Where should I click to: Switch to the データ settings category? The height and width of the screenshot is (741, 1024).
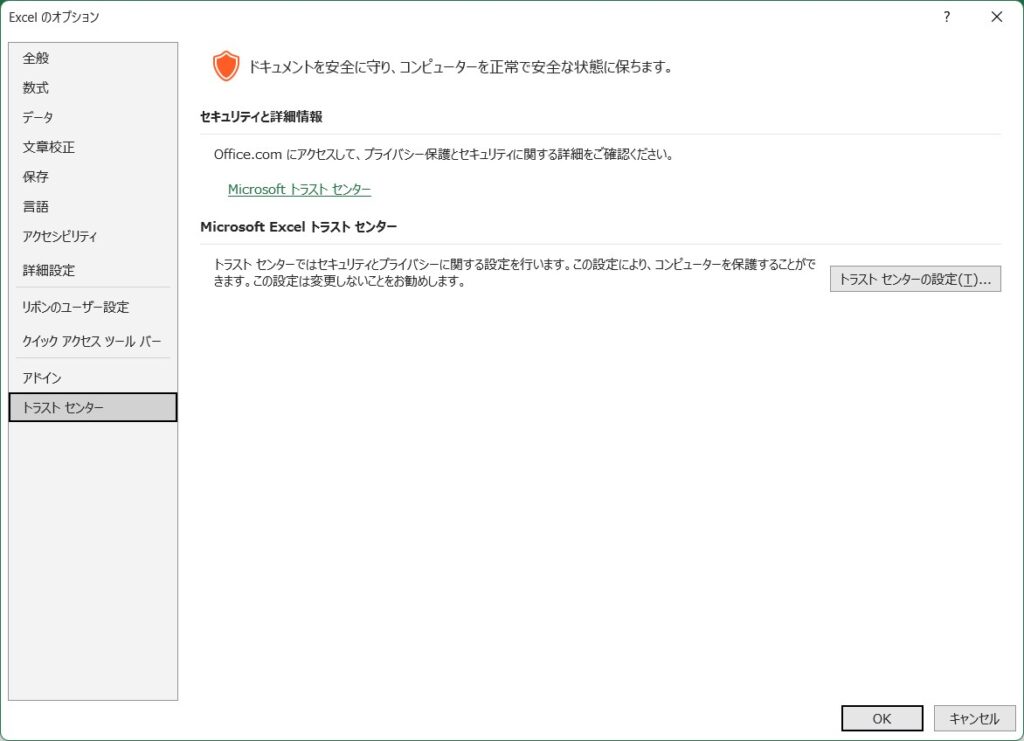(x=38, y=118)
